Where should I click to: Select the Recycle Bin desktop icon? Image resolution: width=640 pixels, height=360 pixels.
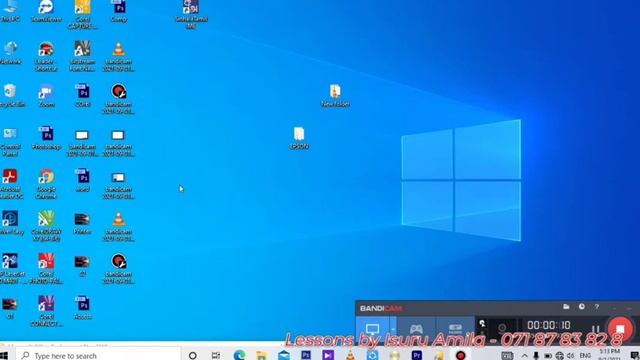pos(10,96)
